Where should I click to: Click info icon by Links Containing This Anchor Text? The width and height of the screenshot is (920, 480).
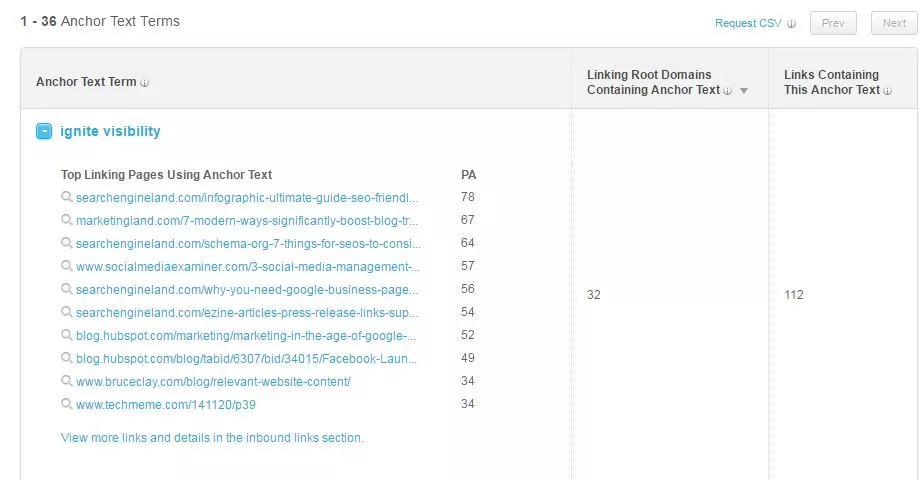pos(888,90)
